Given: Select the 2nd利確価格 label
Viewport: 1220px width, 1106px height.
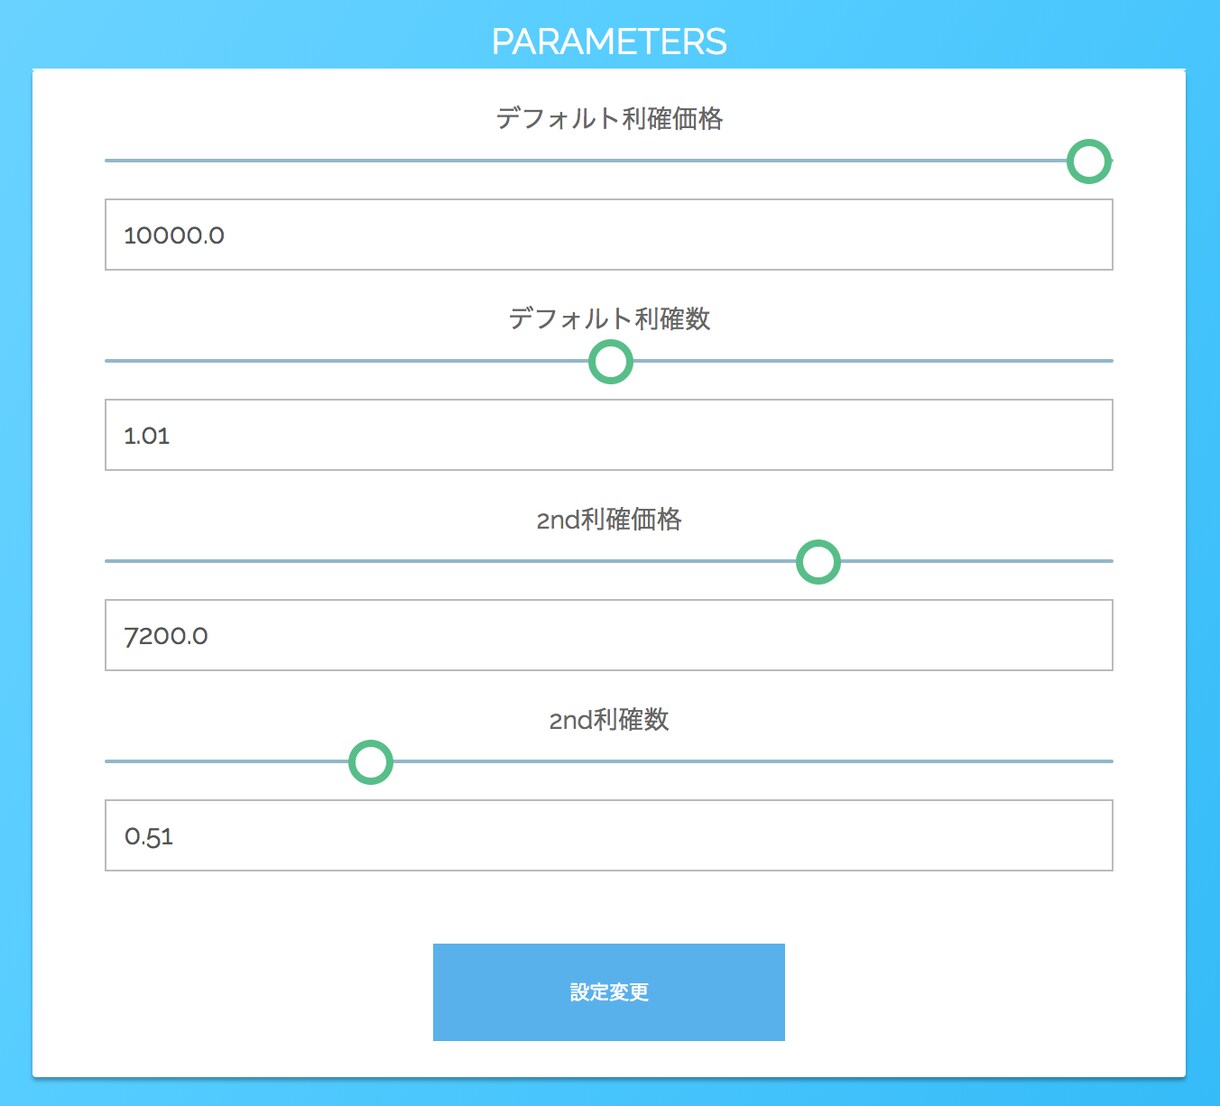Looking at the screenshot, I should tap(609, 519).
